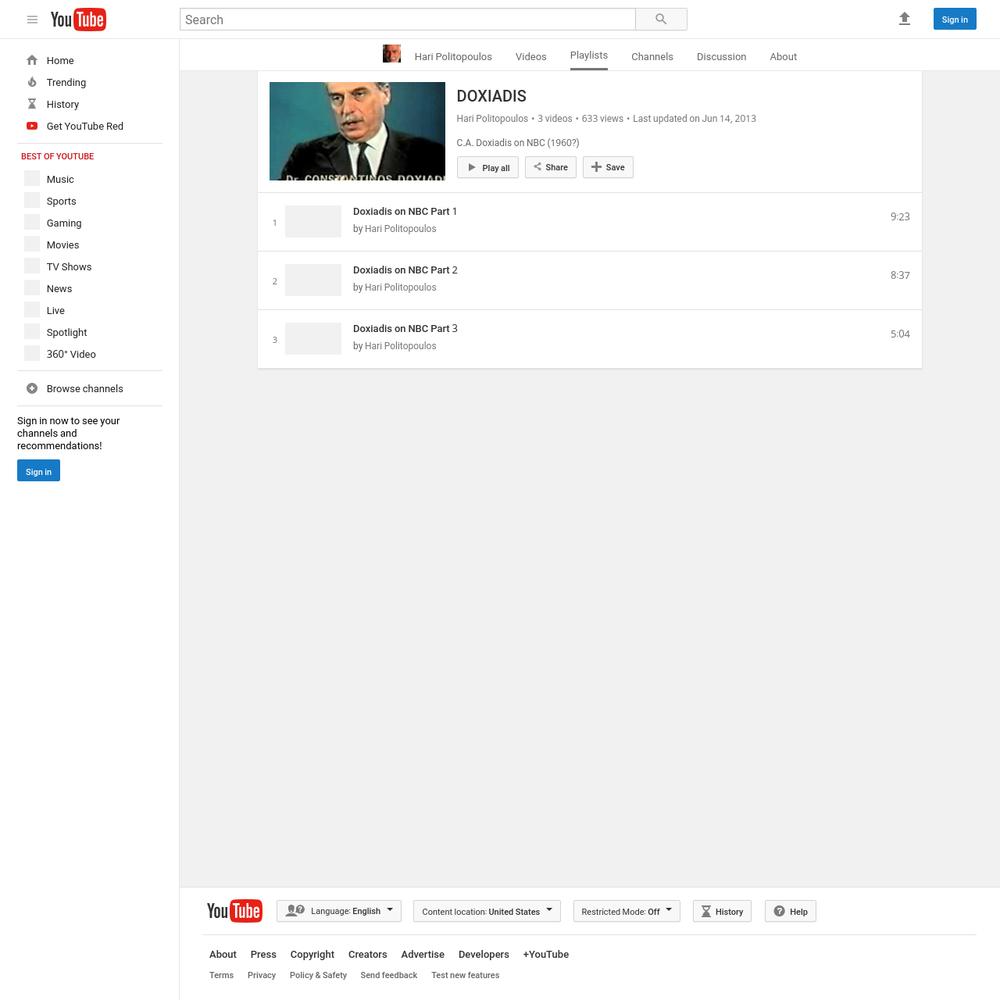
Task: Click BEST OF YOUTUBE heading
Action: pyautogui.click(x=57, y=156)
